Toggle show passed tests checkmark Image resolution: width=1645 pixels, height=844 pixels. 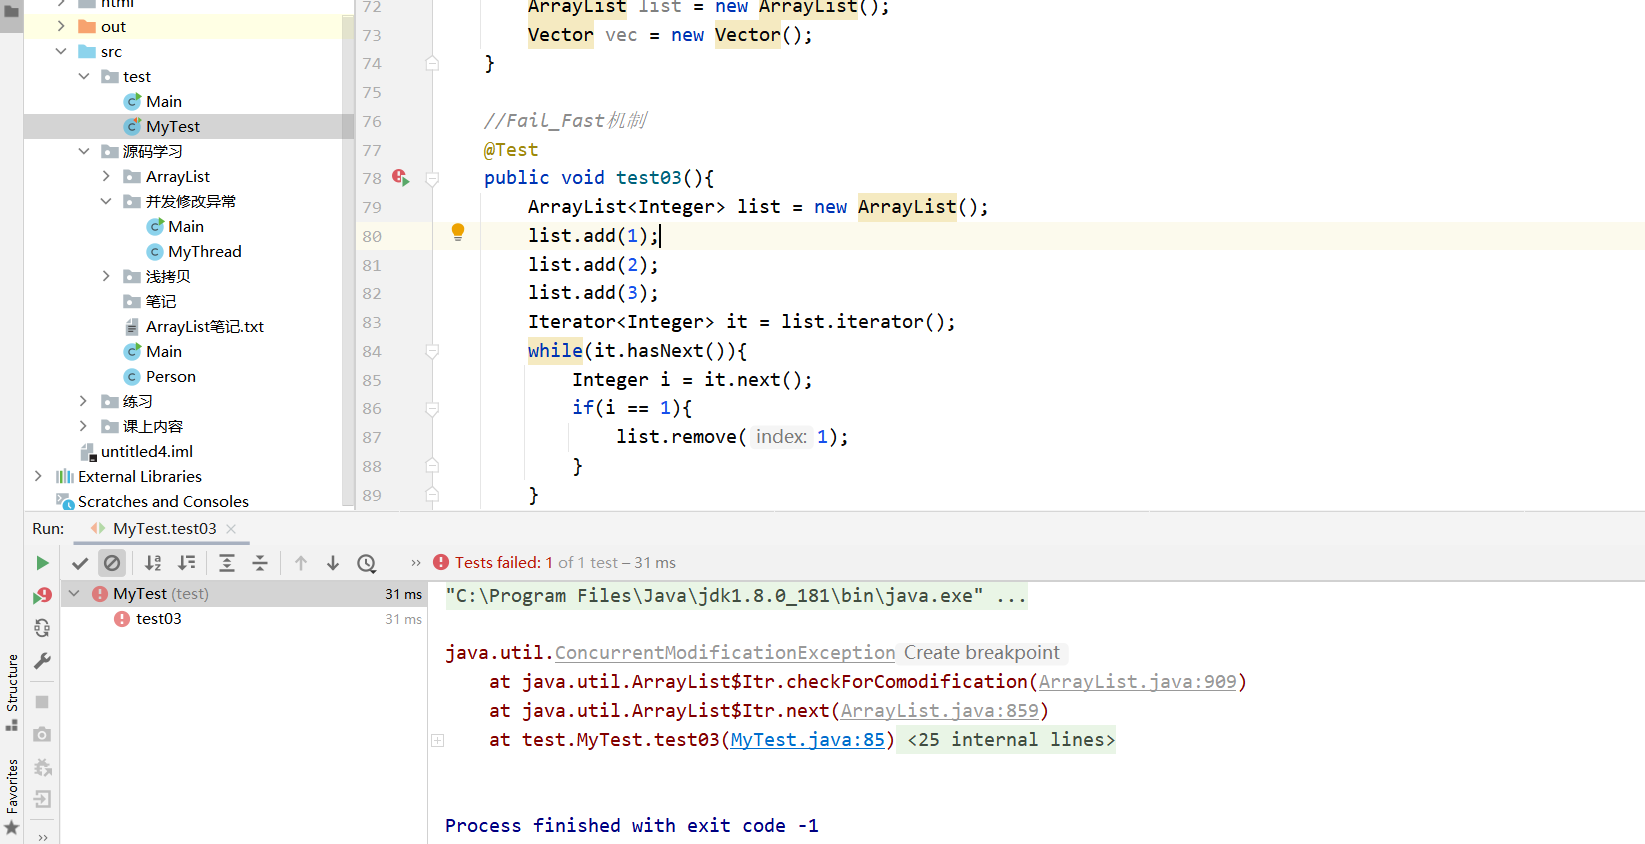point(80,563)
